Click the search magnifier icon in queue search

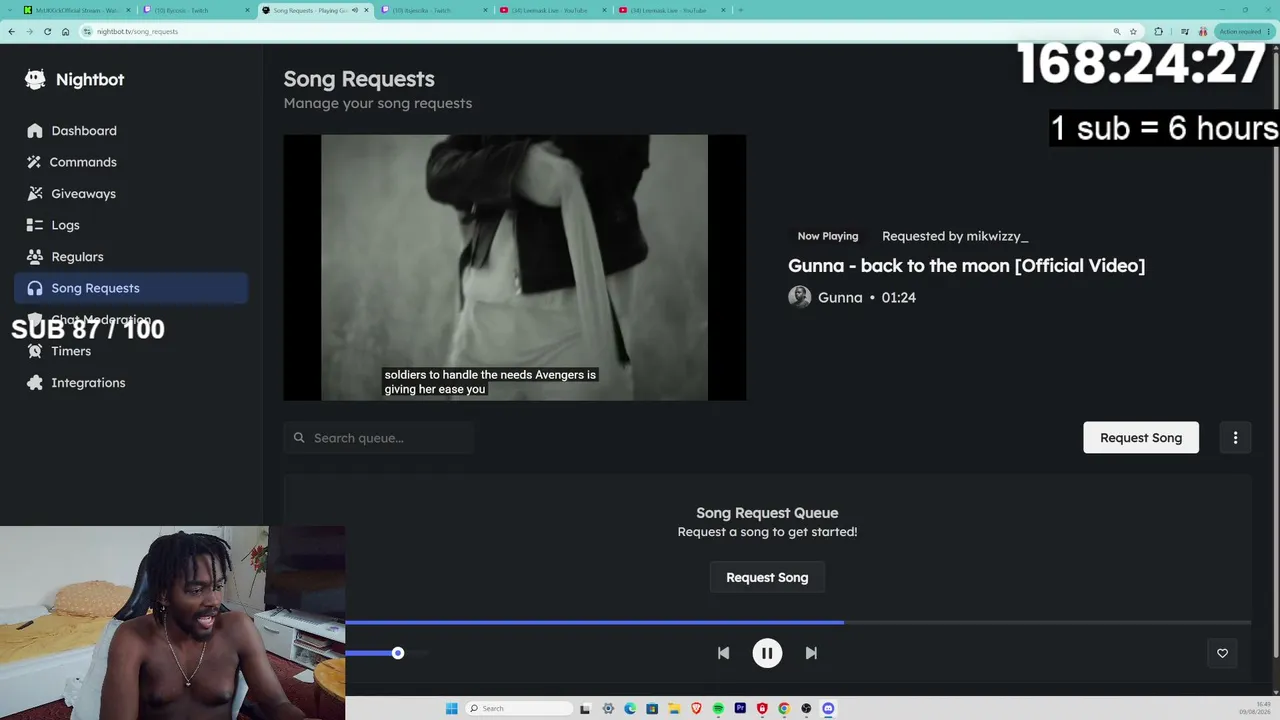point(299,438)
